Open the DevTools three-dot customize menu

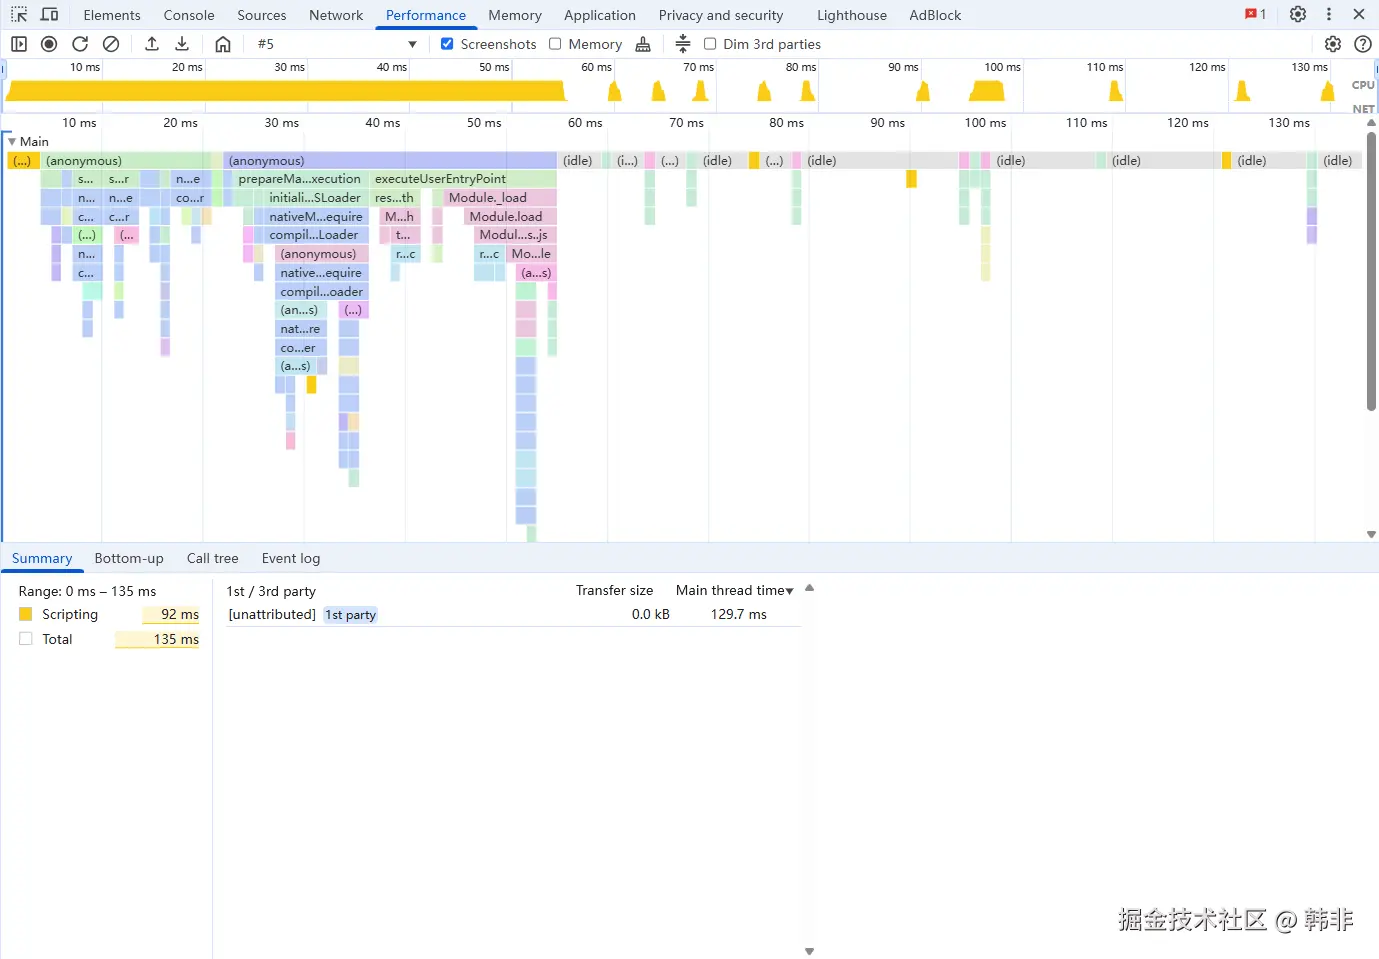click(x=1329, y=14)
